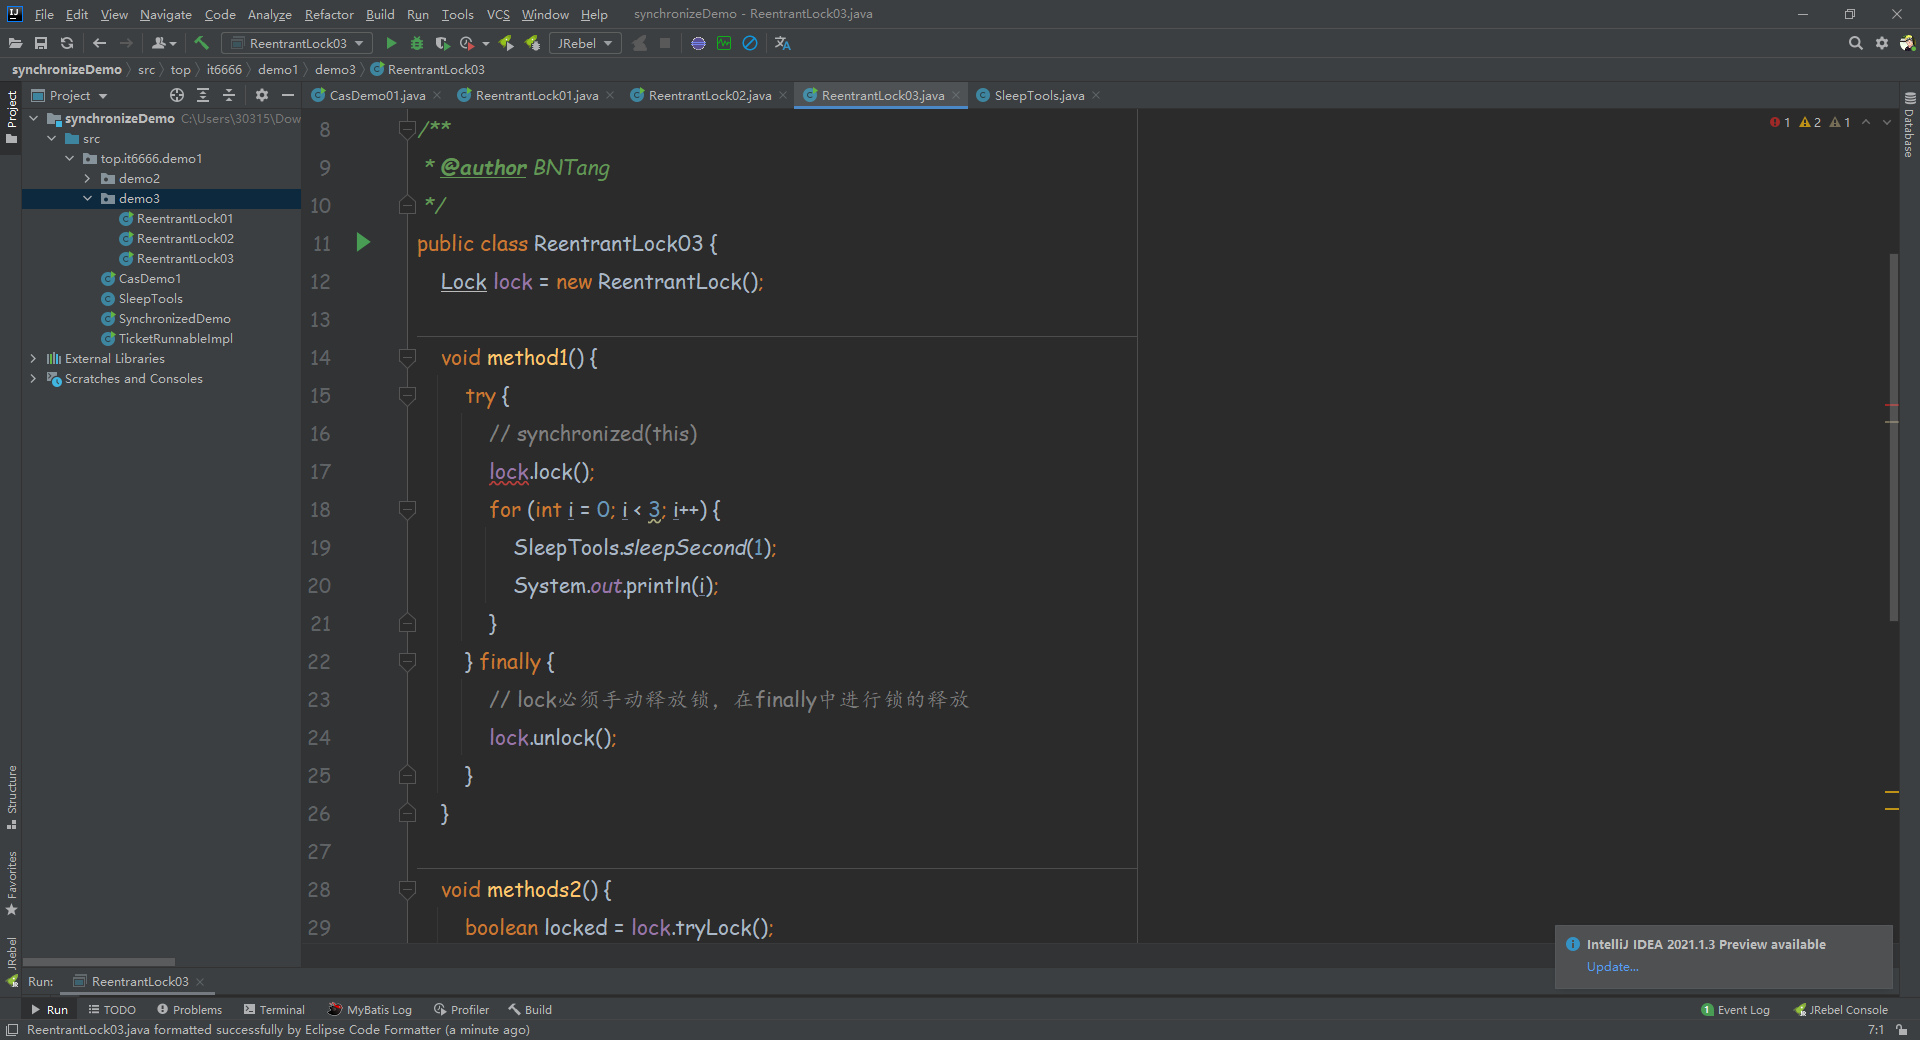Viewport: 1920px width, 1040px height.
Task: Open the Terminal tool window
Action: (x=274, y=1009)
